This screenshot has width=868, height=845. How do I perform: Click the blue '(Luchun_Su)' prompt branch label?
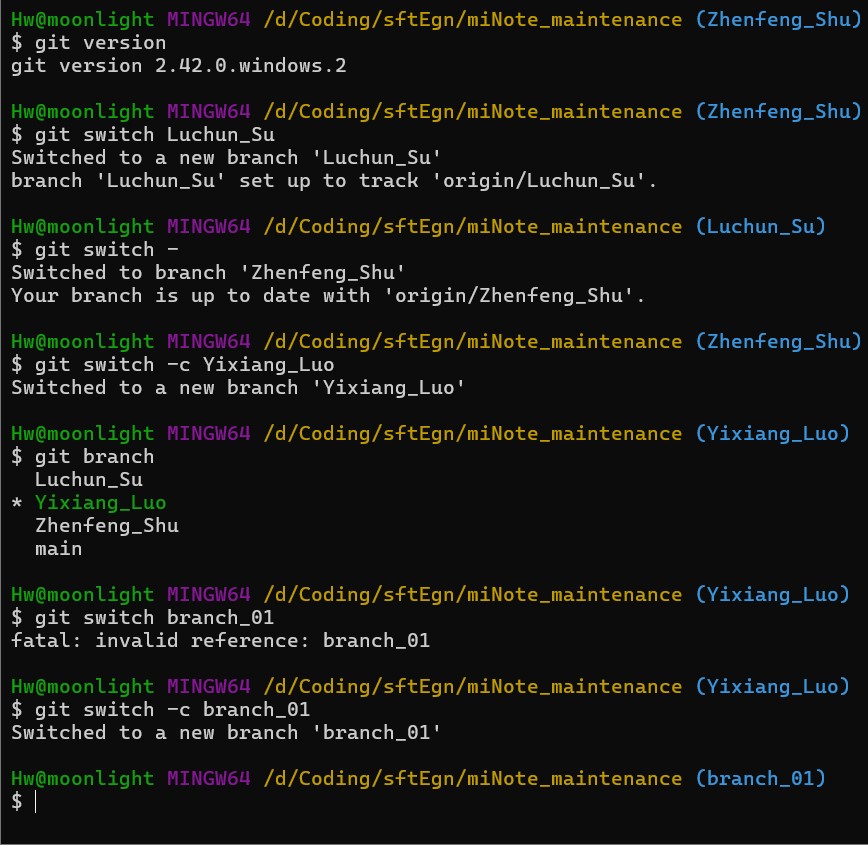pos(761,227)
